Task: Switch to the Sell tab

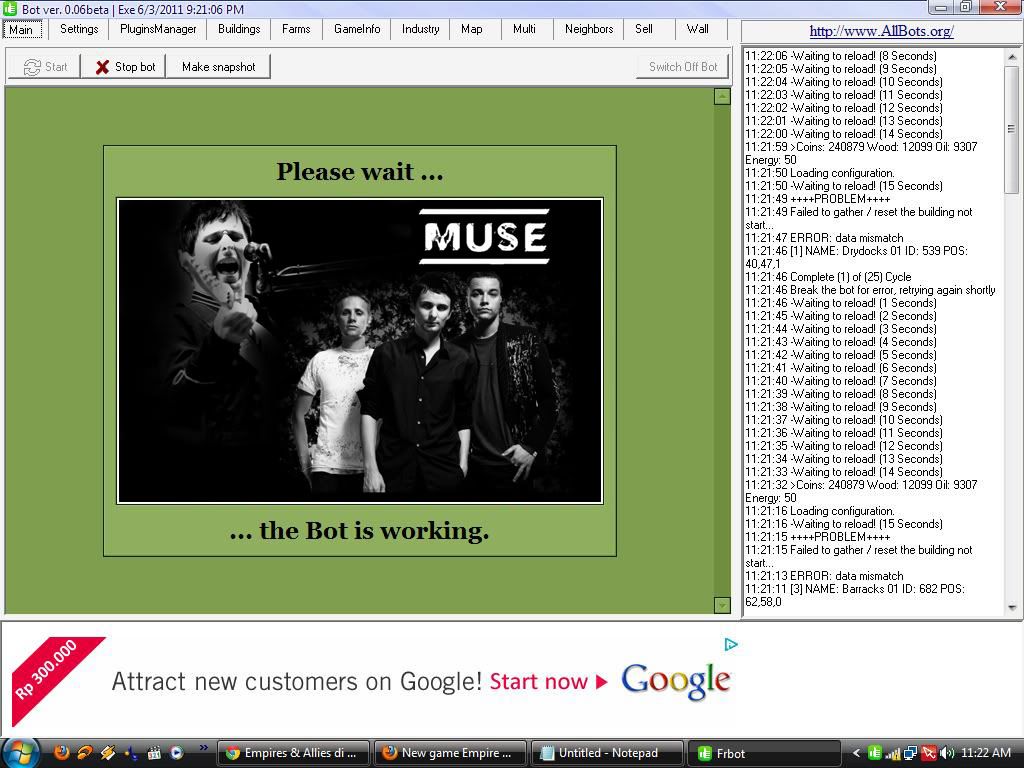Action: [x=644, y=29]
